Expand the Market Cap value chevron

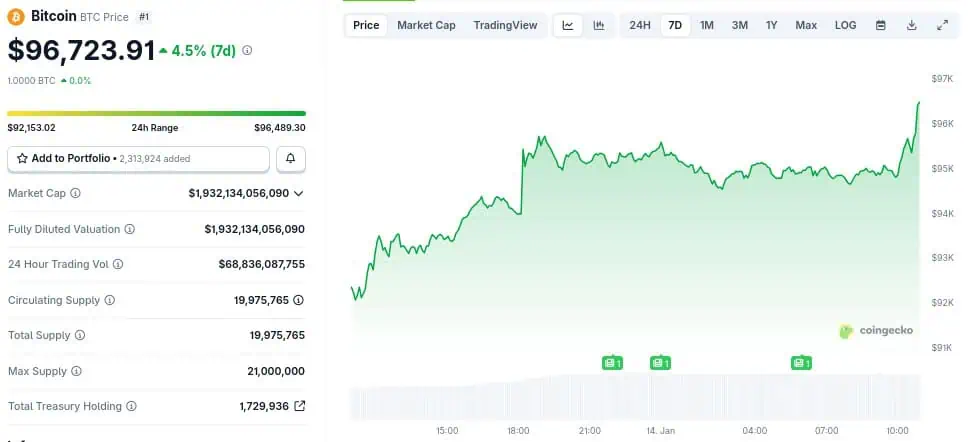pyautogui.click(x=299, y=193)
